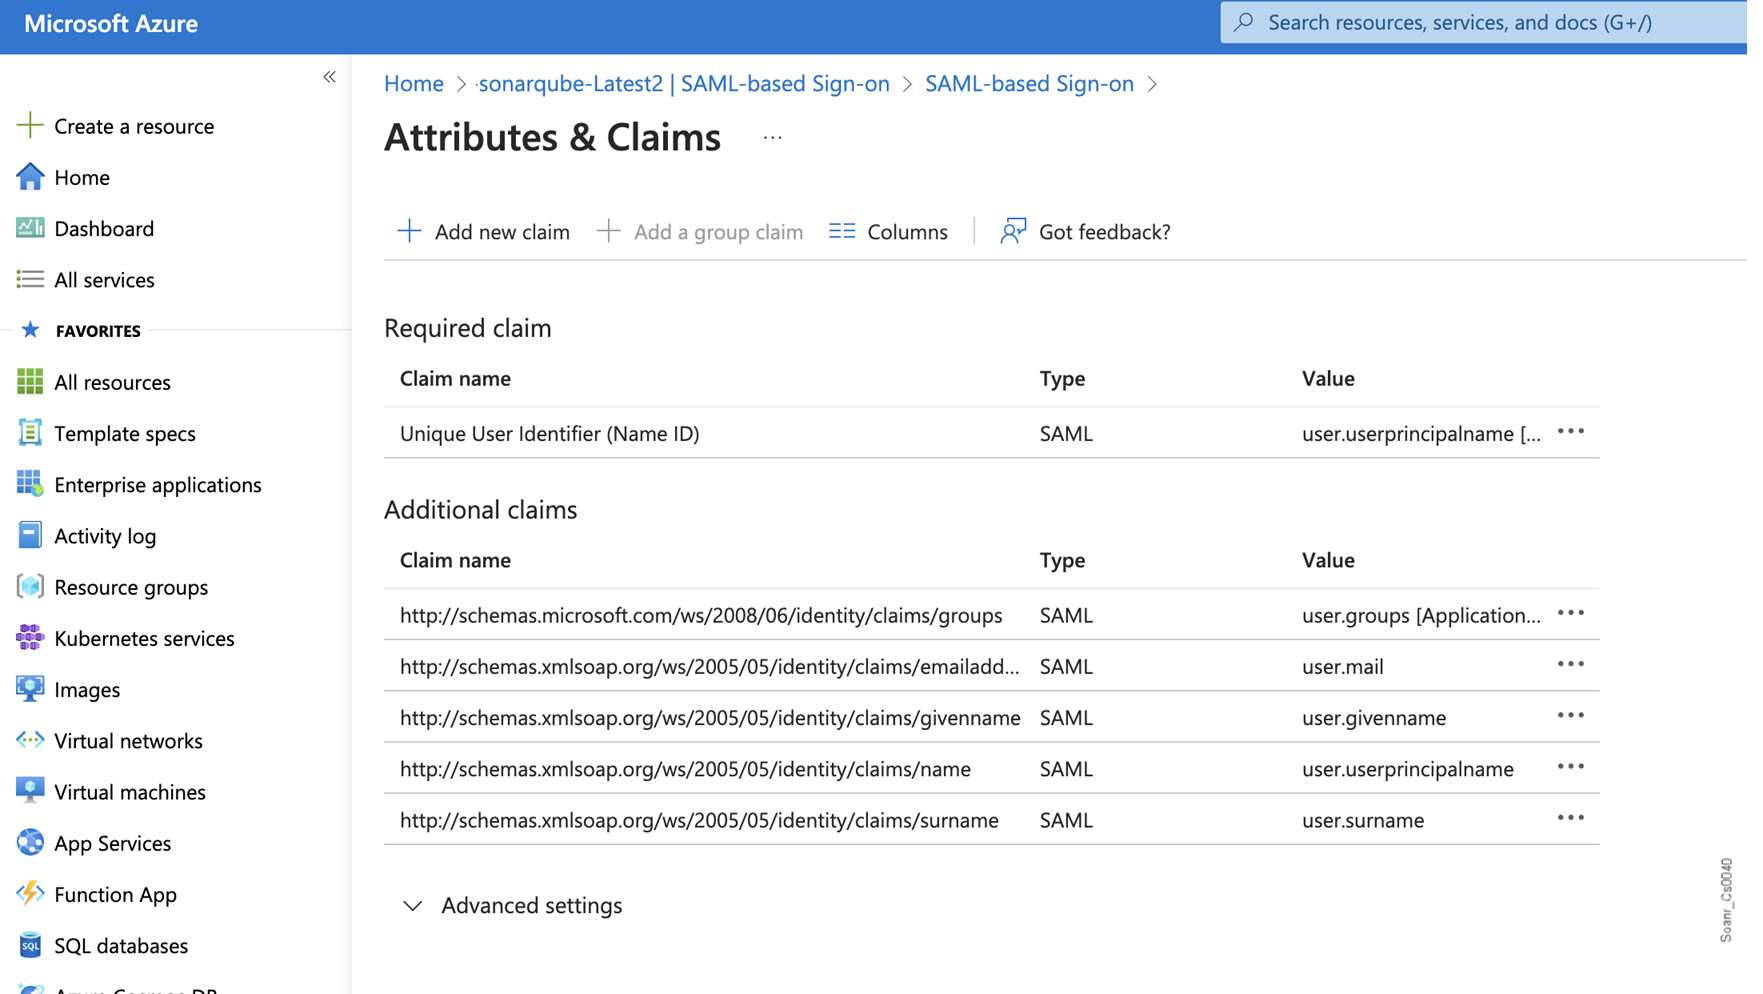The width and height of the screenshot is (1763, 994).
Task: Click the Create a resource plus icon
Action: point(30,126)
